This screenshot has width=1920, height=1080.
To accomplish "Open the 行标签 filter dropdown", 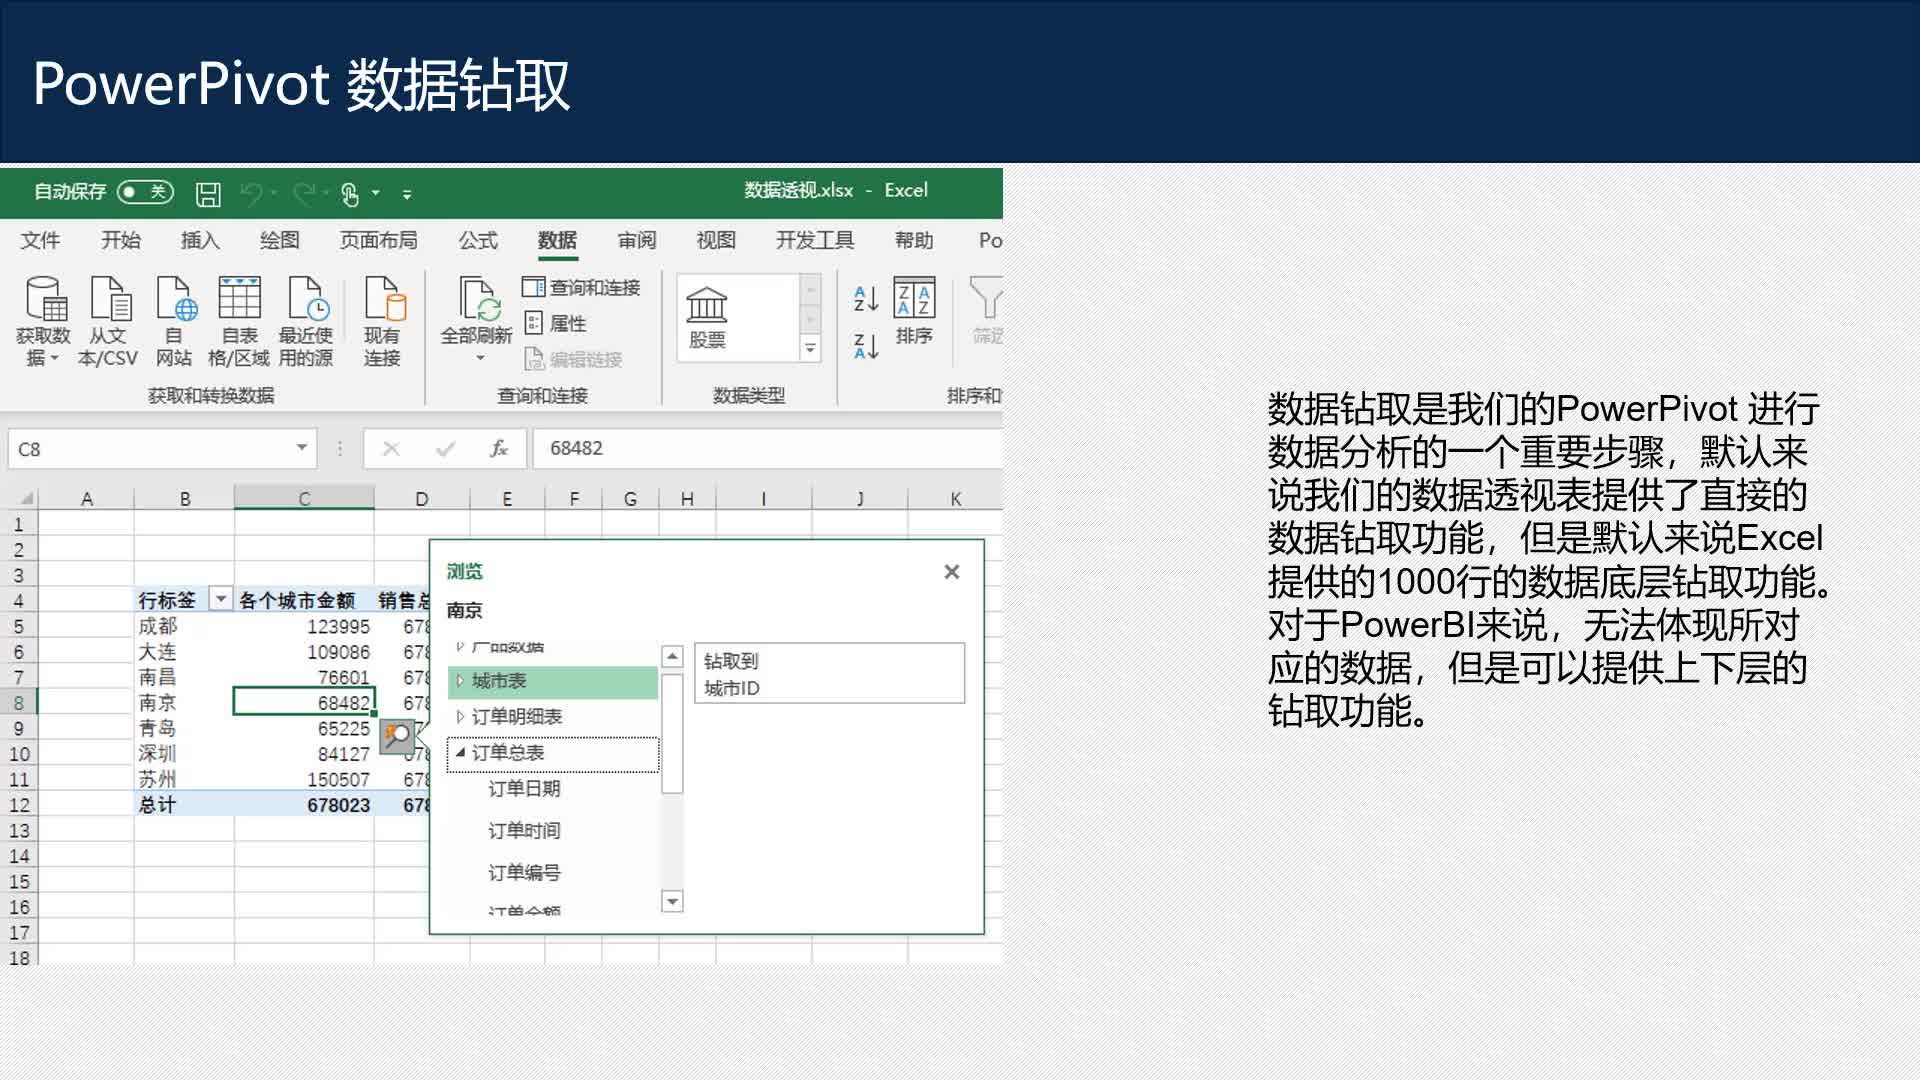I will point(221,598).
